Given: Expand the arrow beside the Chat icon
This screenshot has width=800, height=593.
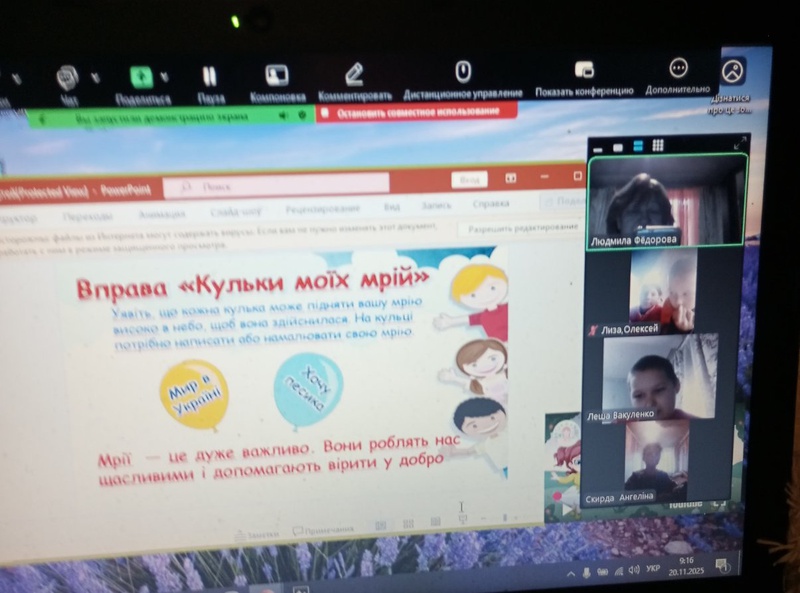Looking at the screenshot, I should 95,77.
